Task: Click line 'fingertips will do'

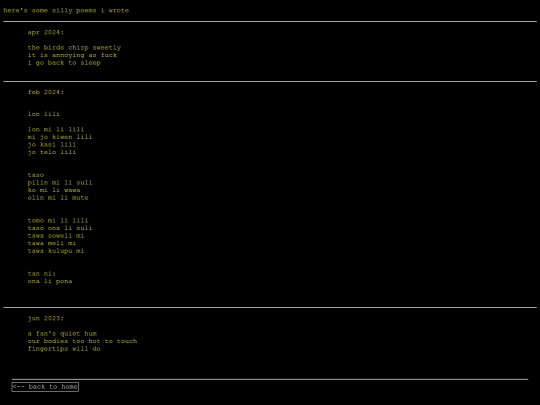Action: (x=64, y=349)
